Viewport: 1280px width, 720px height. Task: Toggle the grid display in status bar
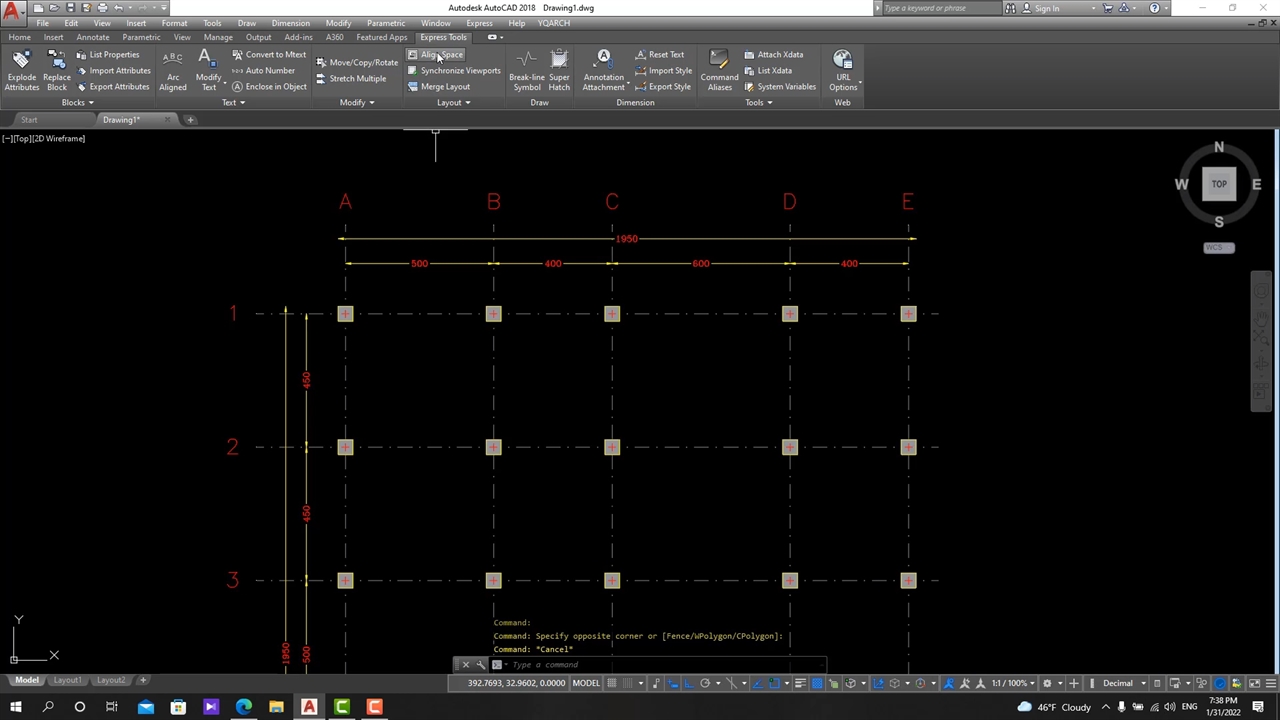point(612,683)
